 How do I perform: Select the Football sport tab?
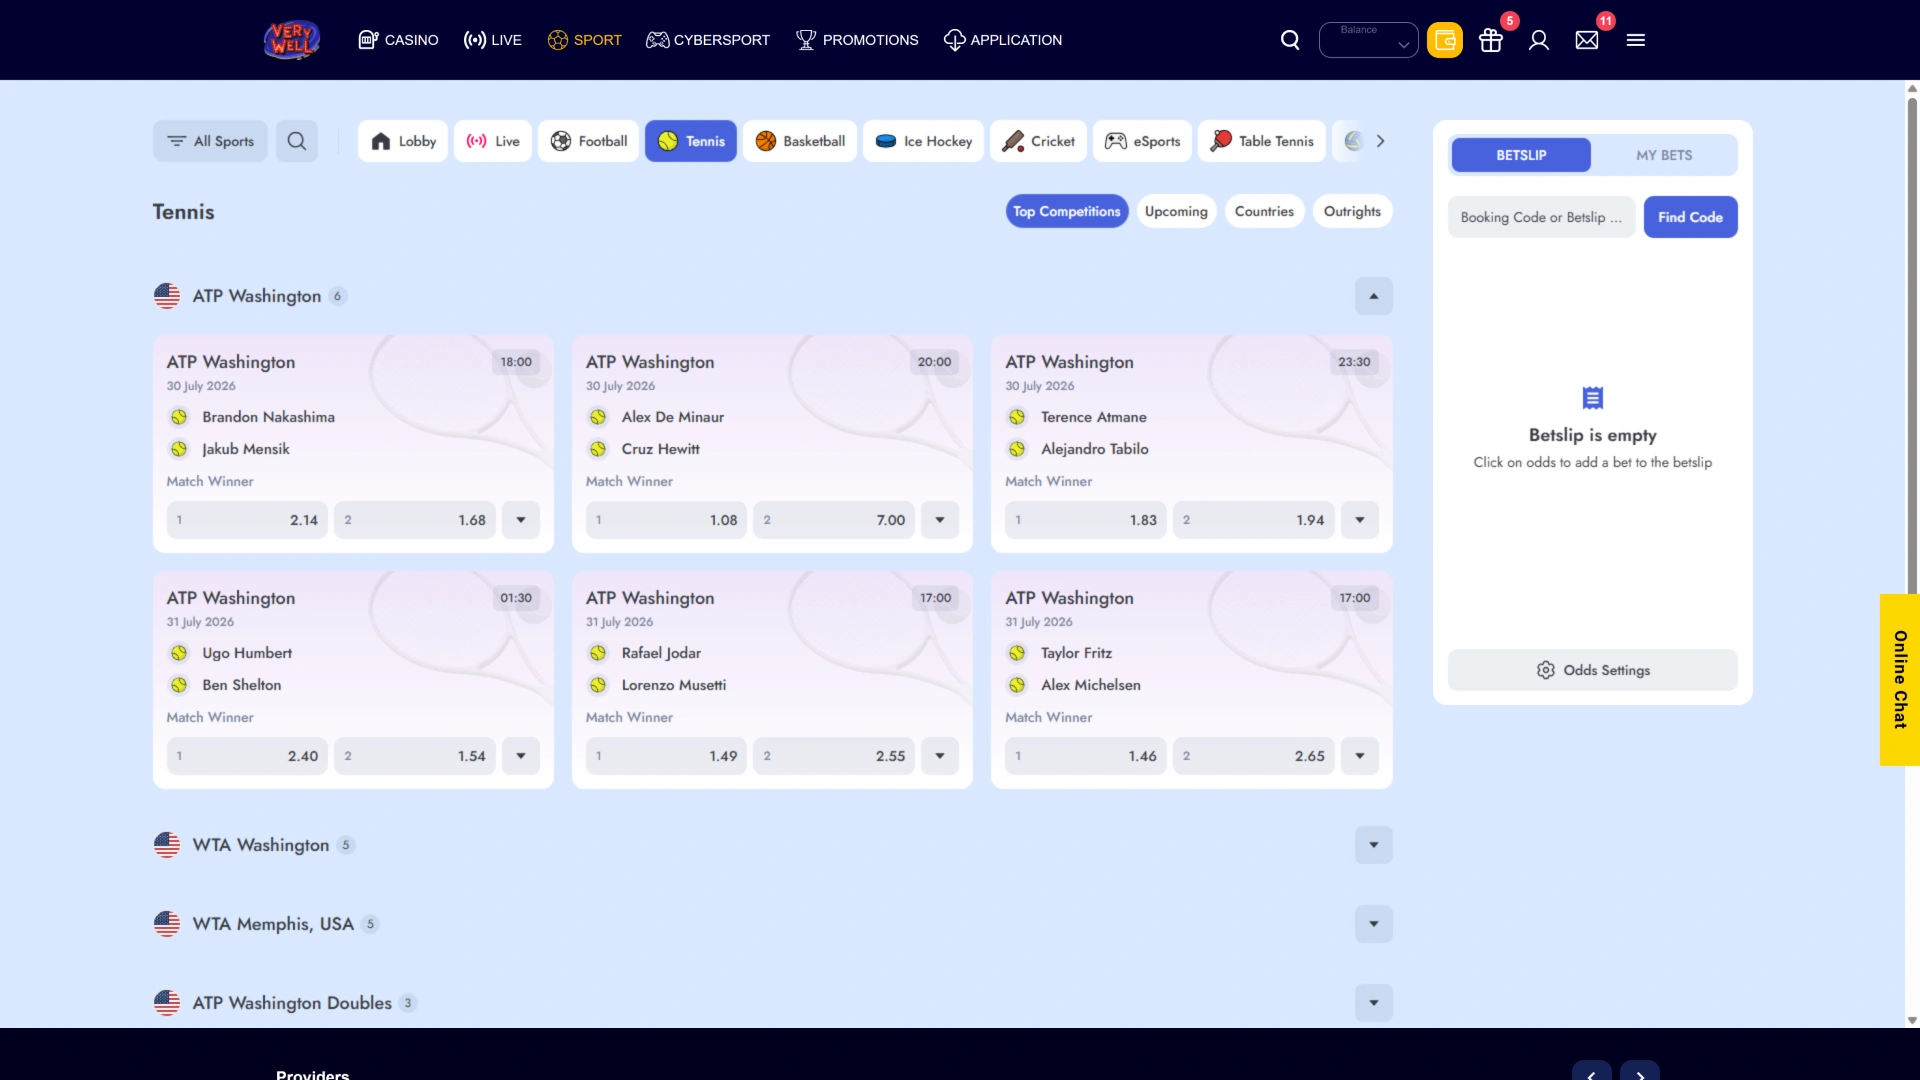click(589, 141)
